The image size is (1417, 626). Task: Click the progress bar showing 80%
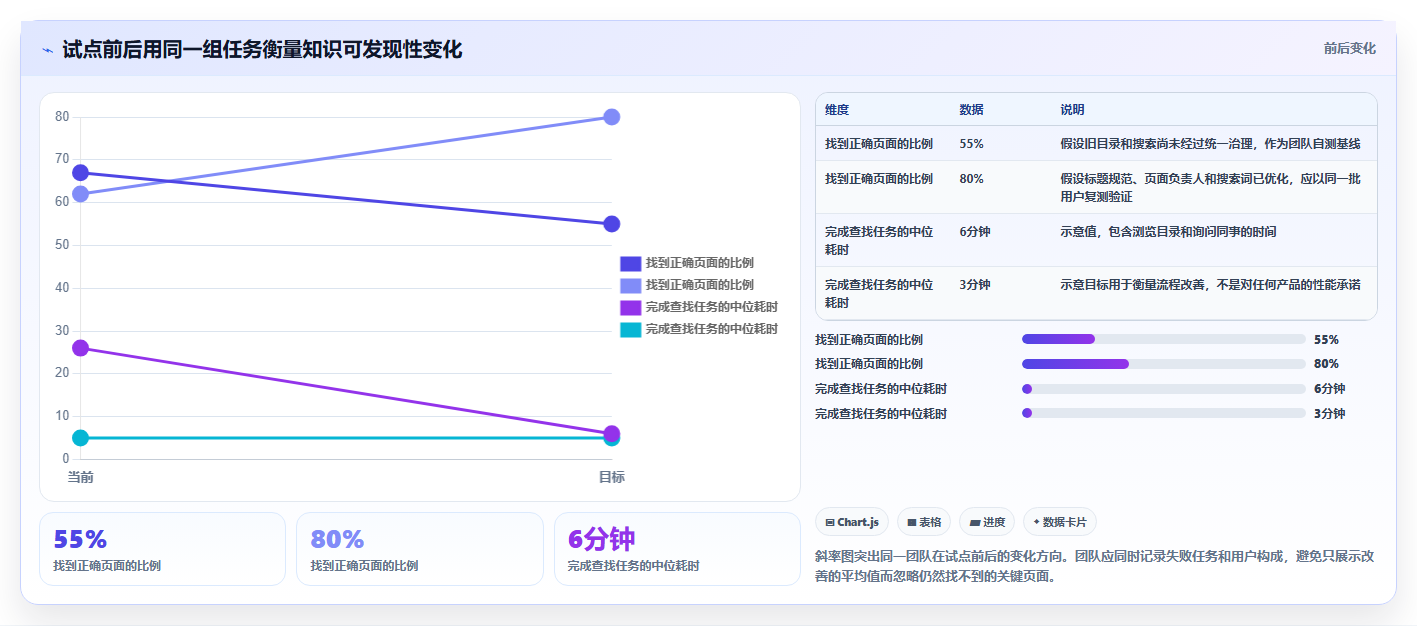(1164, 364)
